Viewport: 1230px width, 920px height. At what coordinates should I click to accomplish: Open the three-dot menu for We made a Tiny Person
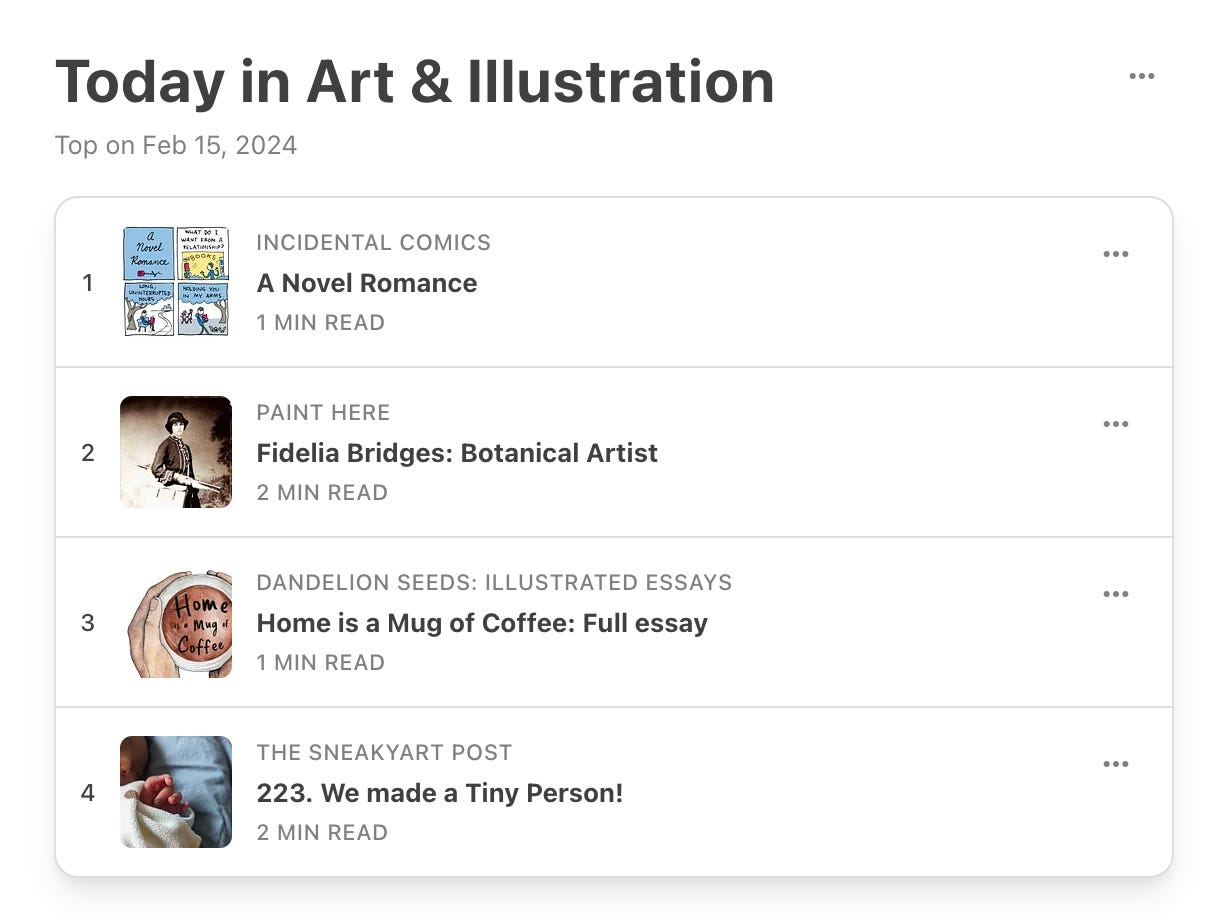1115,764
